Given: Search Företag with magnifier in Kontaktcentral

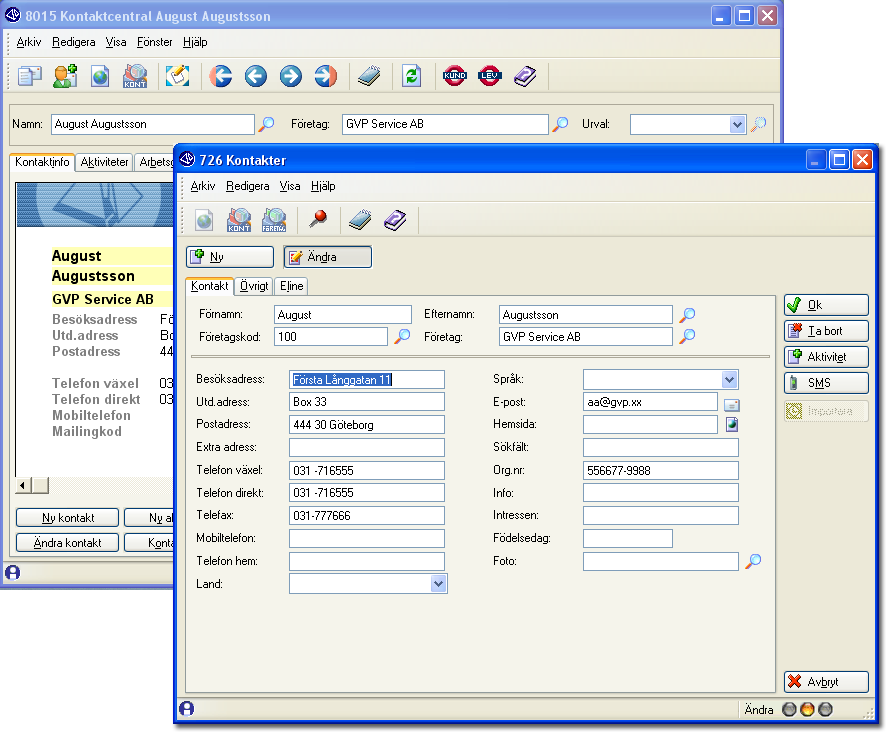Looking at the screenshot, I should 560,124.
